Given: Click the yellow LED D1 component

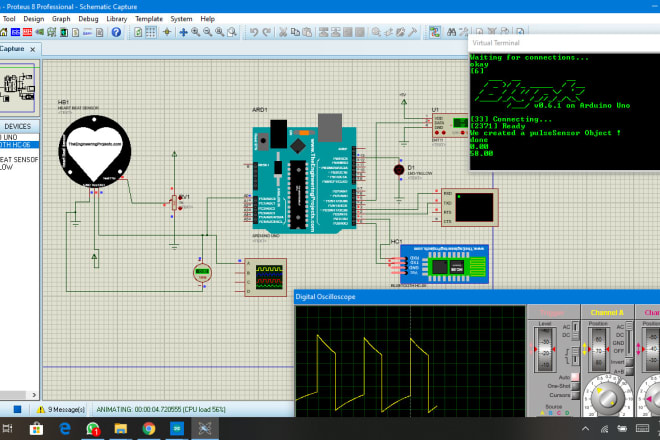Looking at the screenshot, I should click(399, 170).
